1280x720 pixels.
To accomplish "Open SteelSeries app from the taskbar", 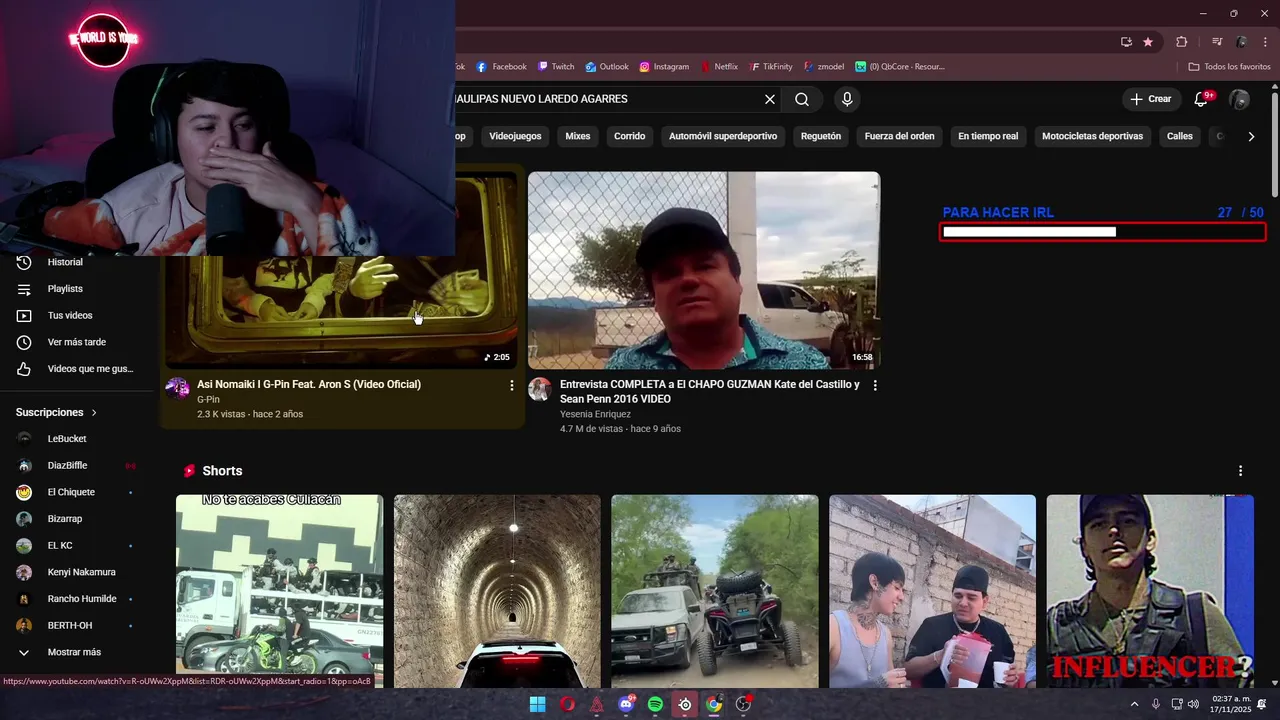I will (685, 704).
